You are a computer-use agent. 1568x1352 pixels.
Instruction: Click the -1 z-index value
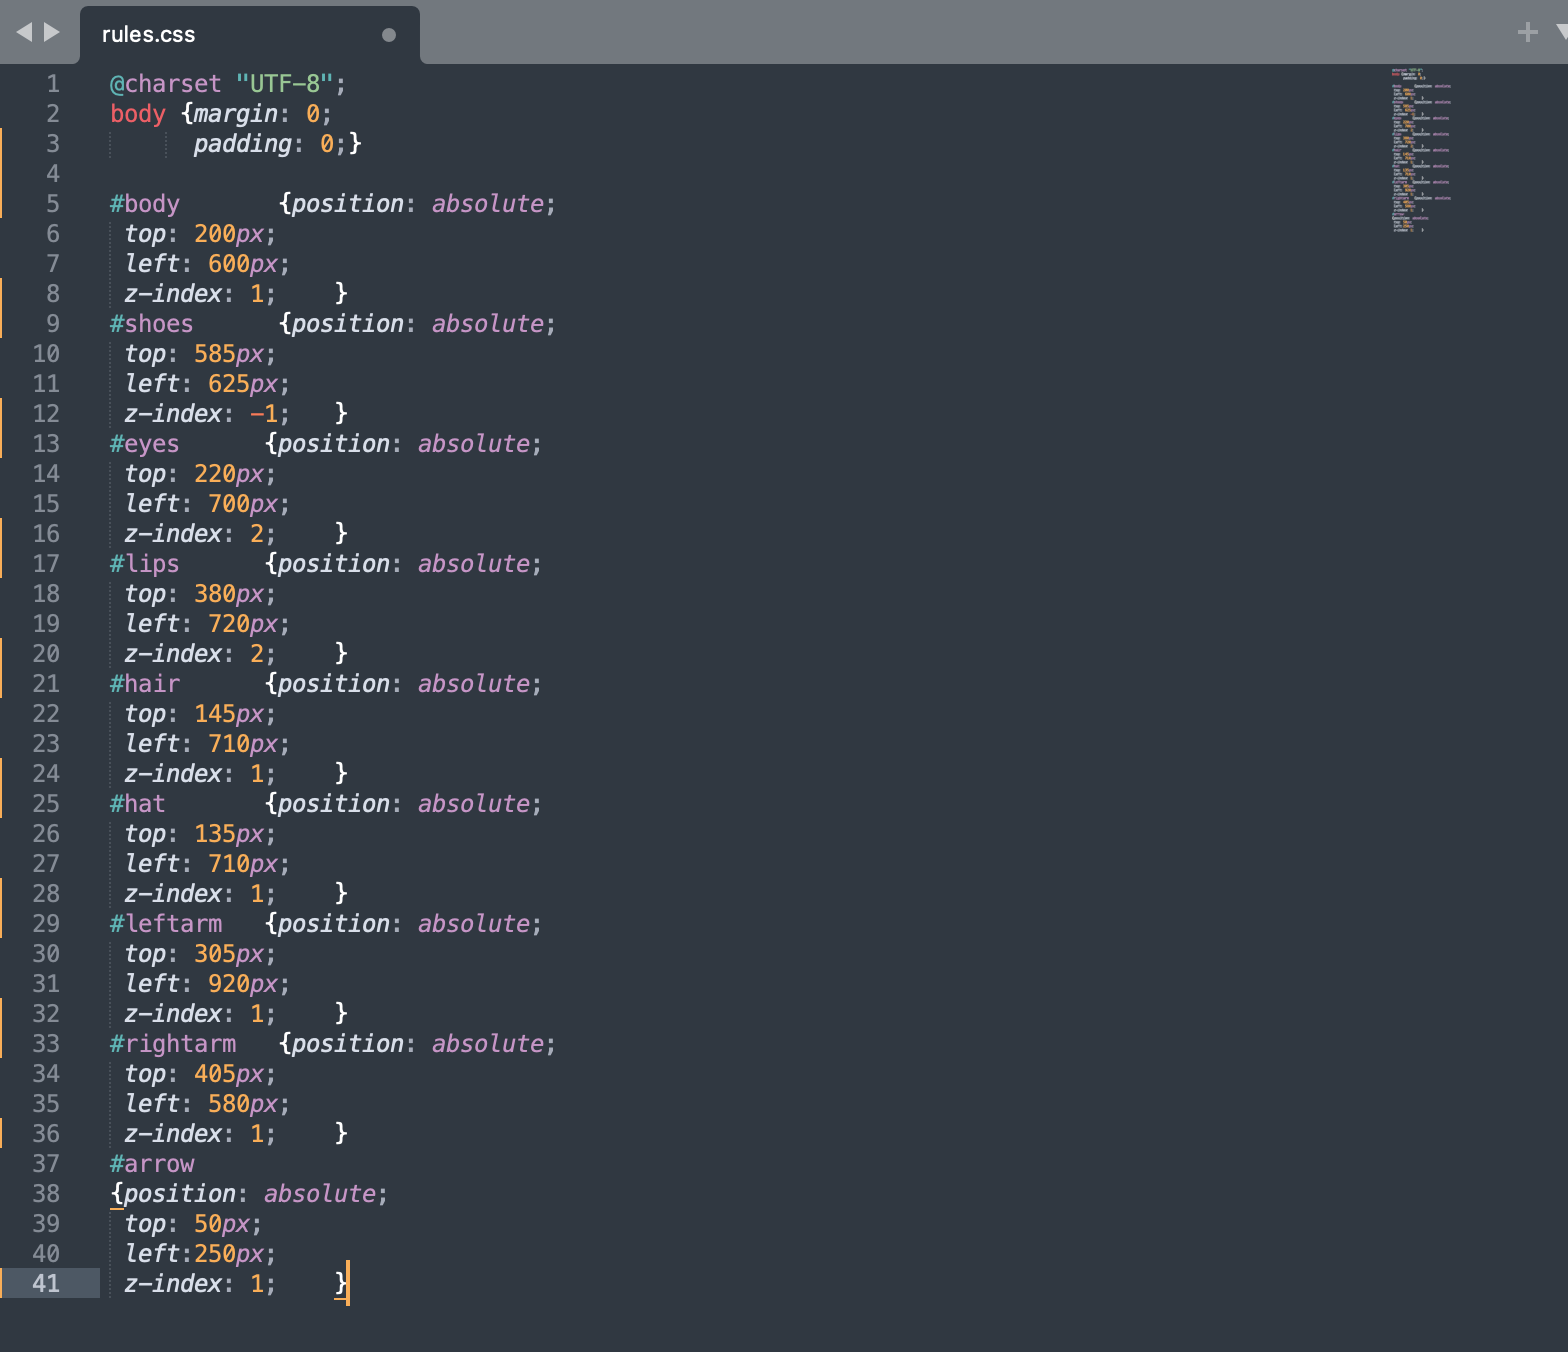(x=263, y=414)
